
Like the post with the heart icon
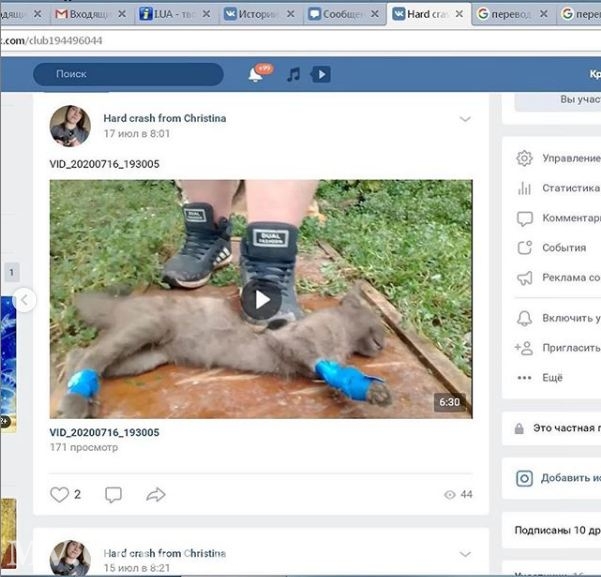[x=59, y=494]
